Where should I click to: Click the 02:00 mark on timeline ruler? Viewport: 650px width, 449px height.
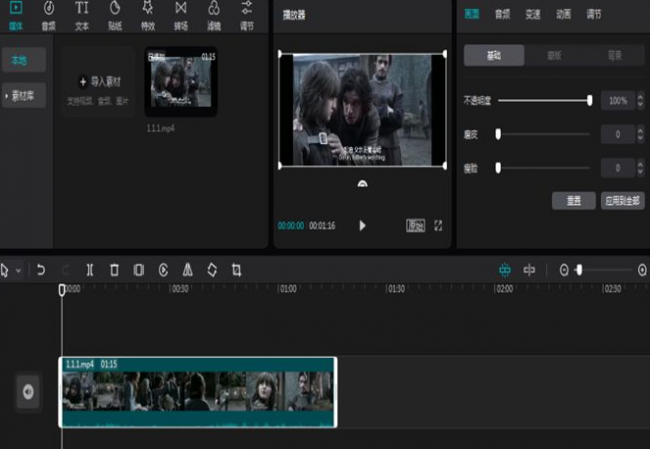coord(504,289)
